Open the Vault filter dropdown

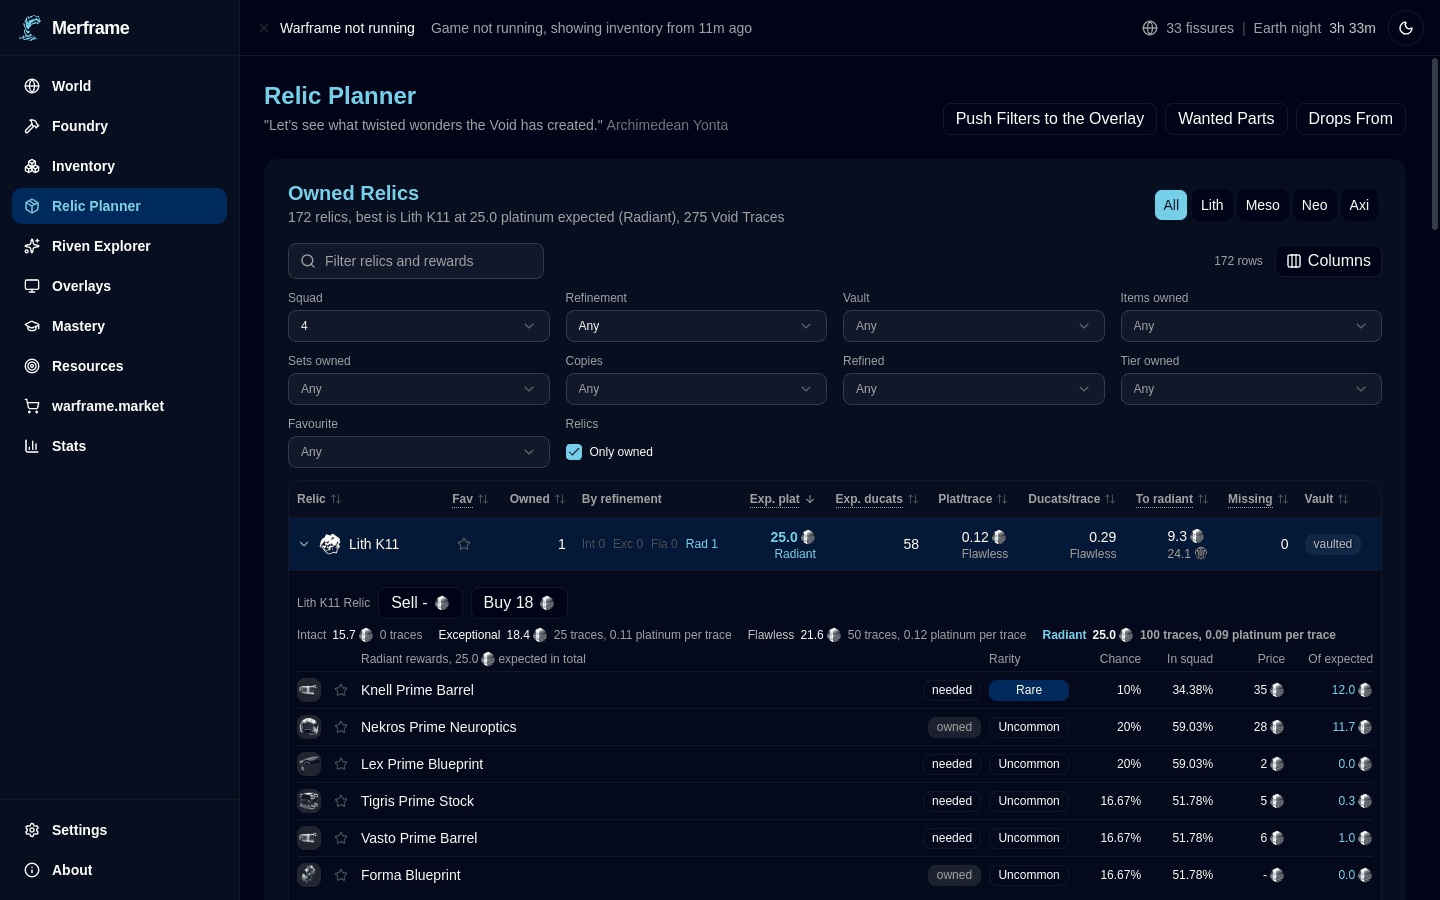[x=973, y=326]
